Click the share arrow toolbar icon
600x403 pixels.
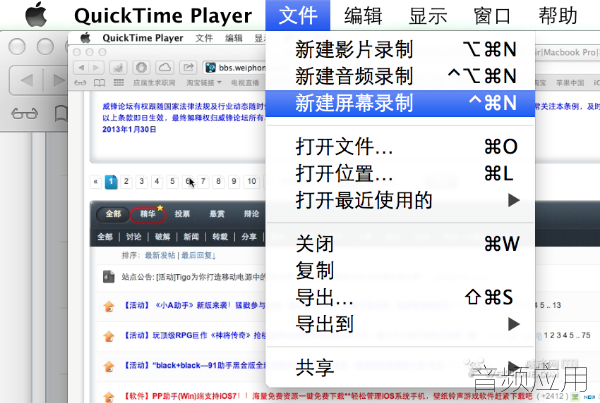pyautogui.click(x=188, y=68)
